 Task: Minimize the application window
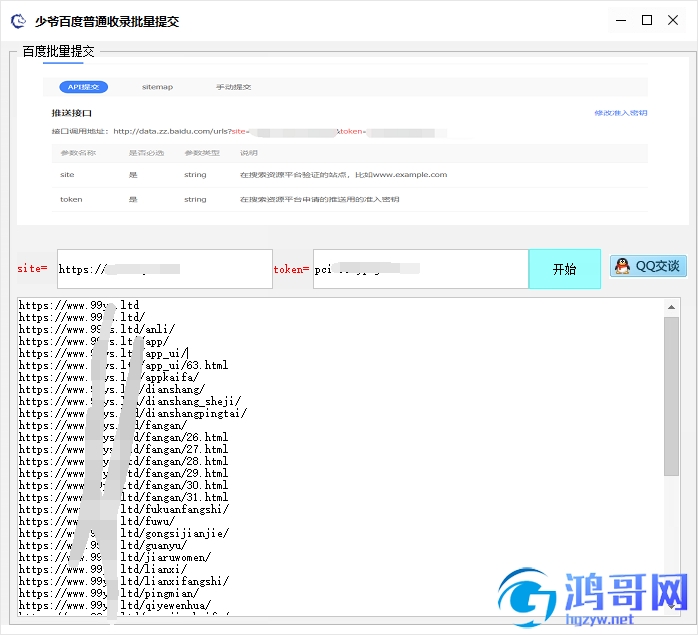(621, 20)
